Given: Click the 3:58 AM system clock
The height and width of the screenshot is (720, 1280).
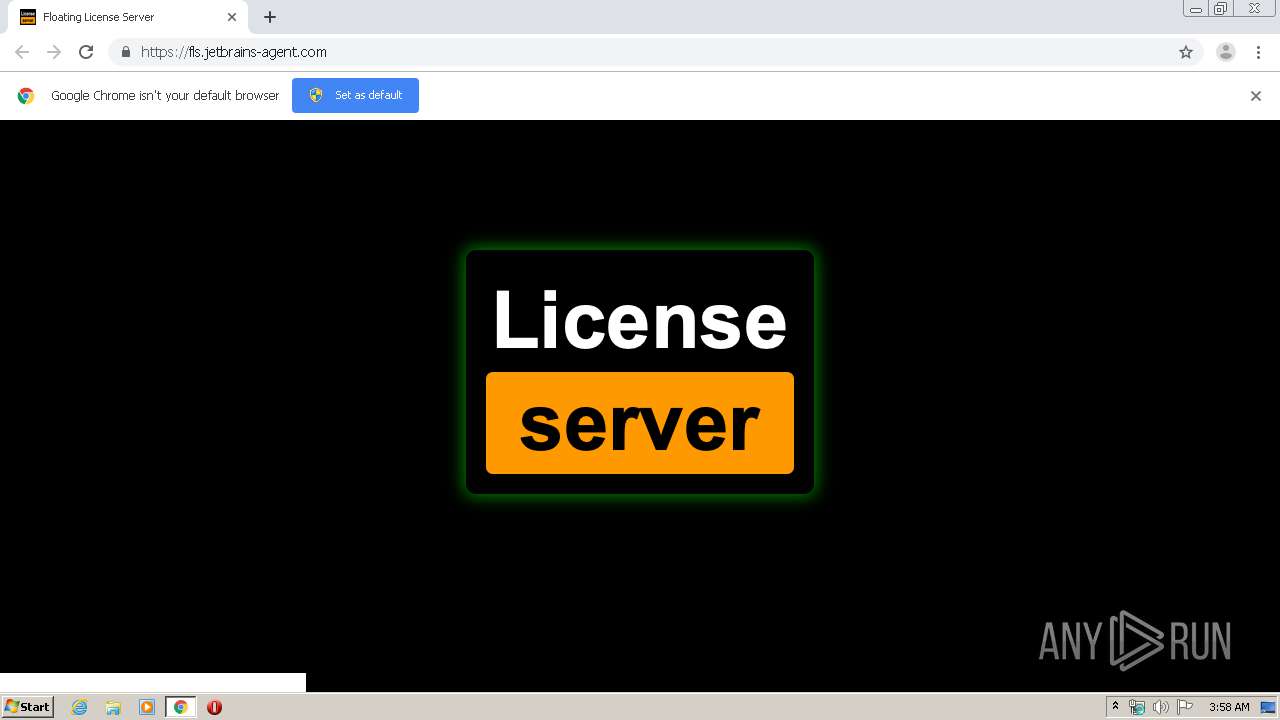Looking at the screenshot, I should coord(1229,707).
